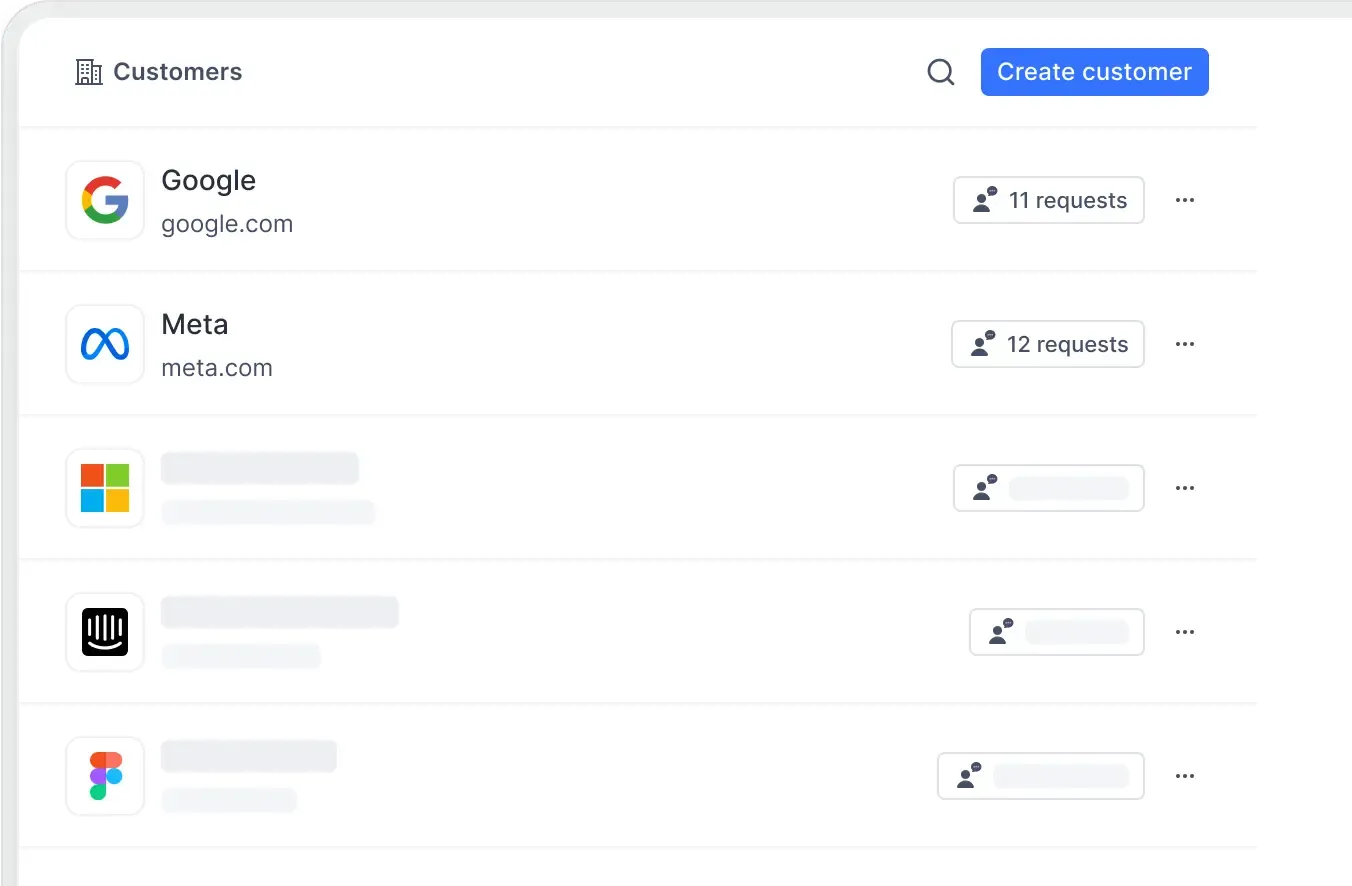Select the Intercom logo icon
The width and height of the screenshot is (1352, 886).
click(105, 632)
